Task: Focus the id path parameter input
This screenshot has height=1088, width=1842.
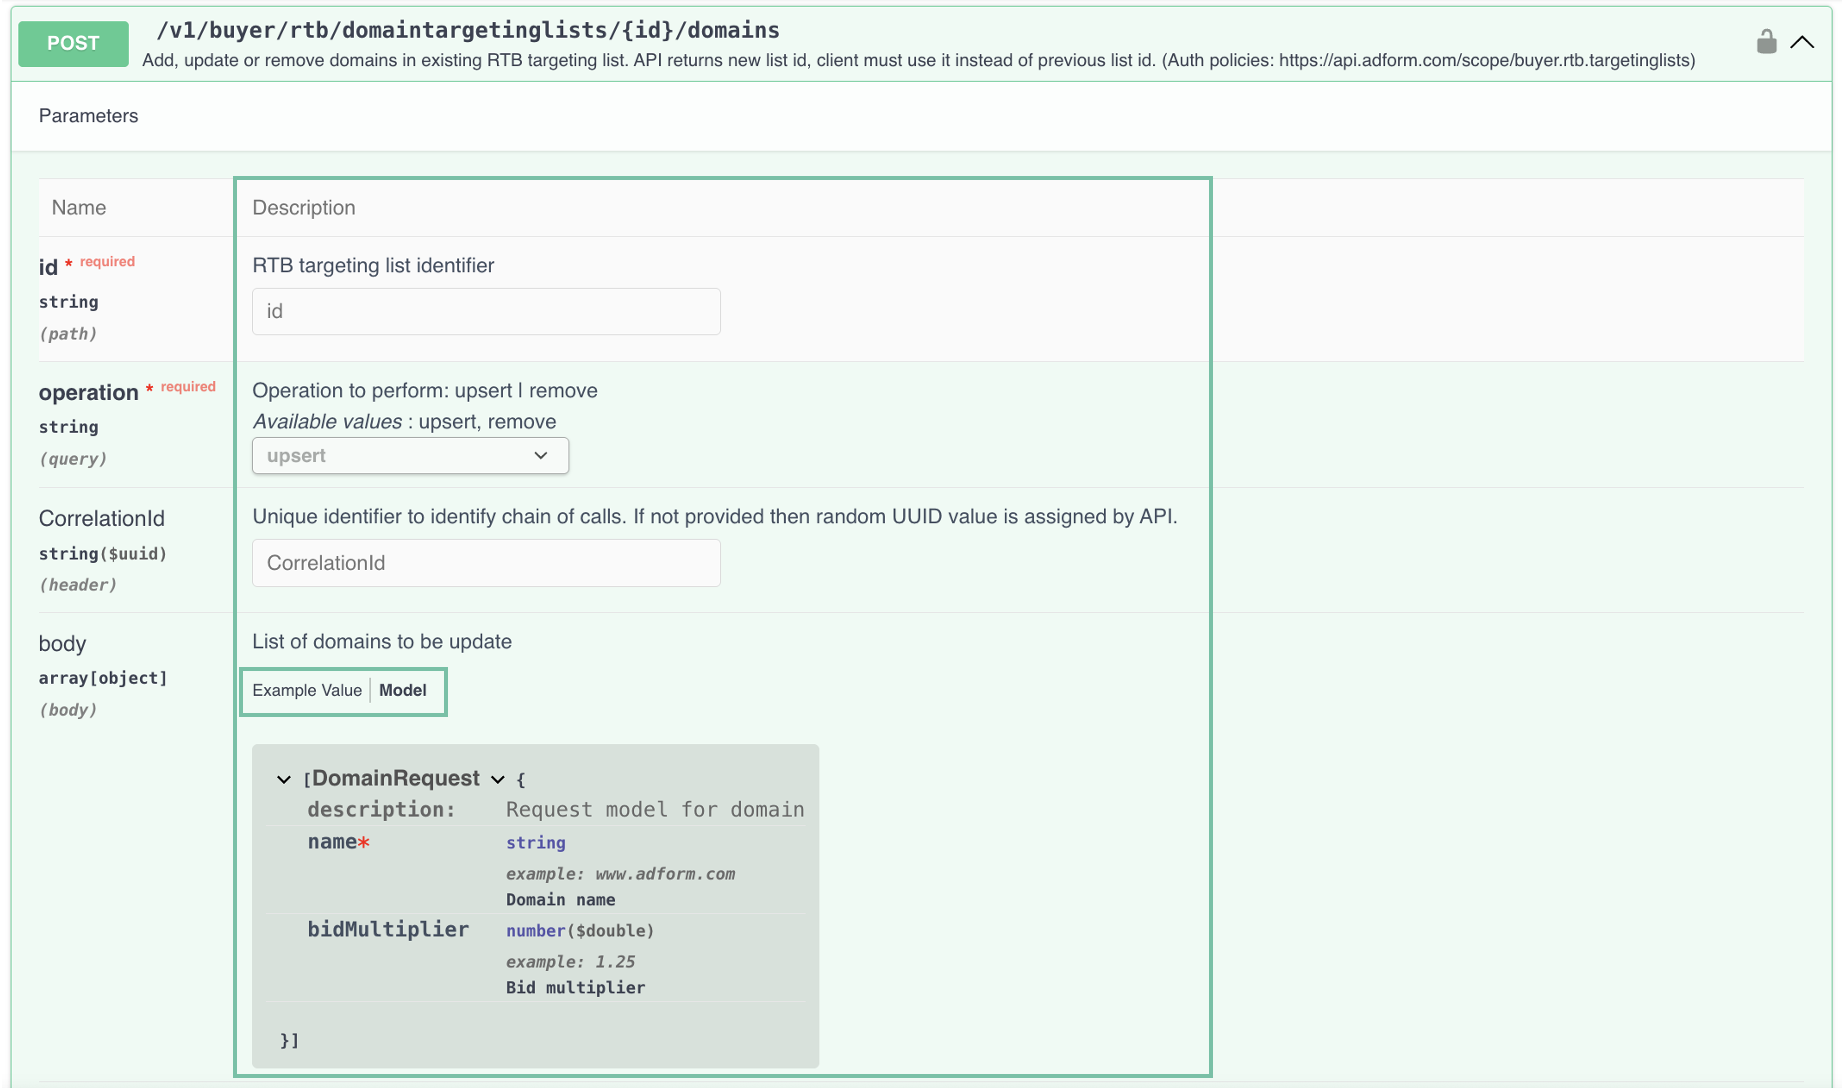Action: click(486, 311)
